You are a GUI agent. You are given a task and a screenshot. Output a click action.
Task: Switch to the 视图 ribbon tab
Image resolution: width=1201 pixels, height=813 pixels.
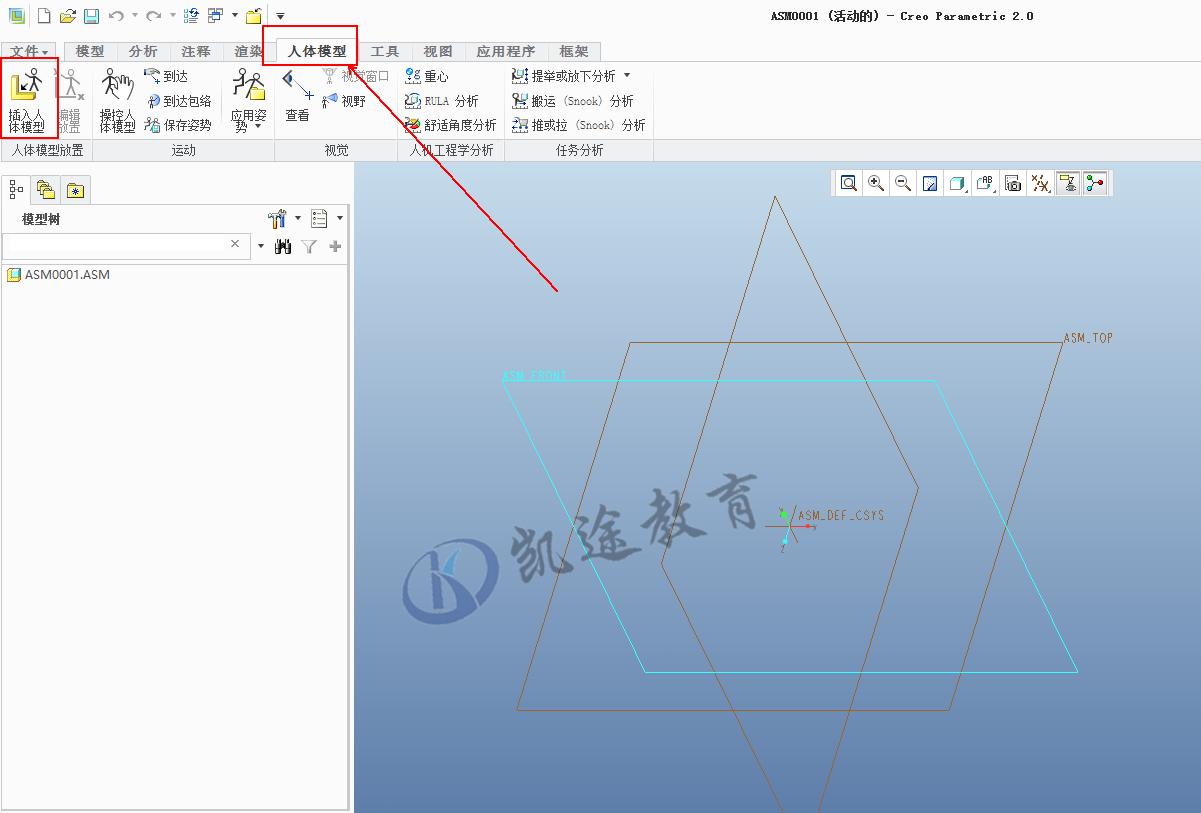[437, 51]
